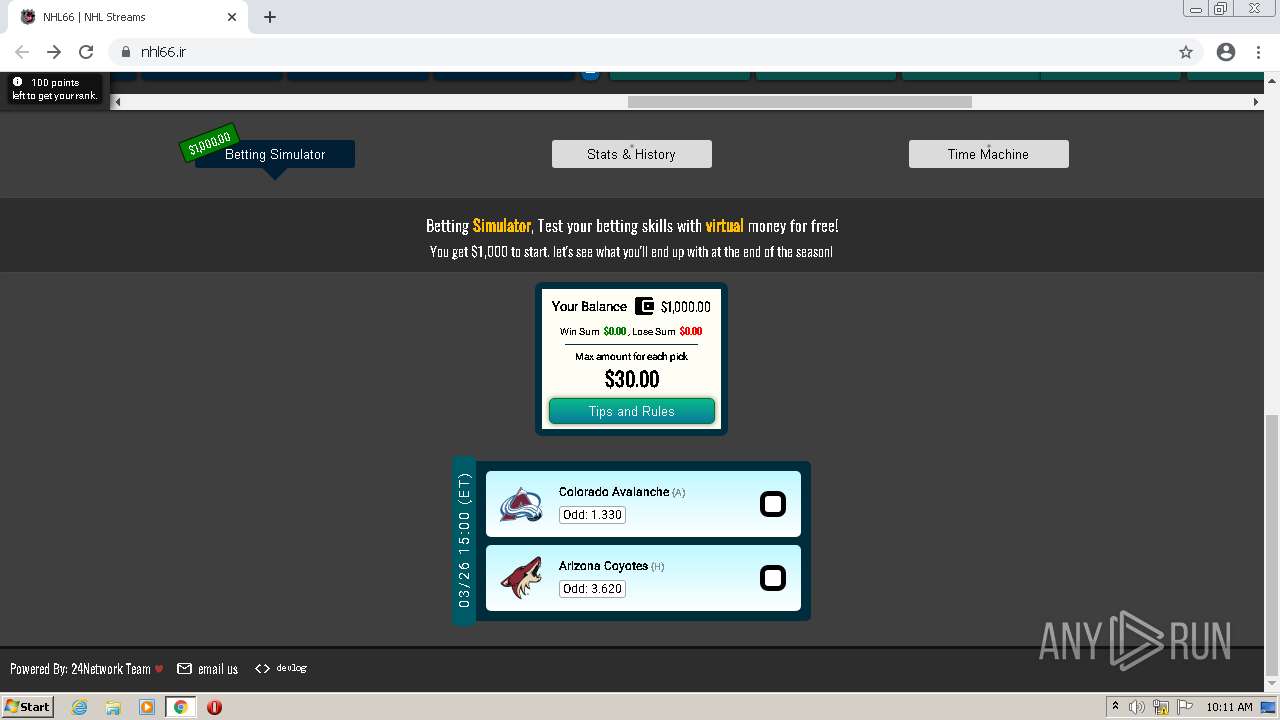Open the devlog link
This screenshot has width=1280, height=720.
click(292, 668)
